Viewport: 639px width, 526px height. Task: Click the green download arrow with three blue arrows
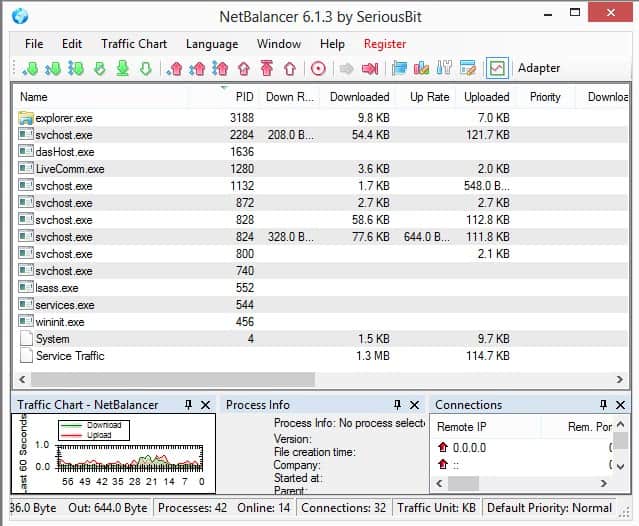pyautogui.click(x=76, y=68)
